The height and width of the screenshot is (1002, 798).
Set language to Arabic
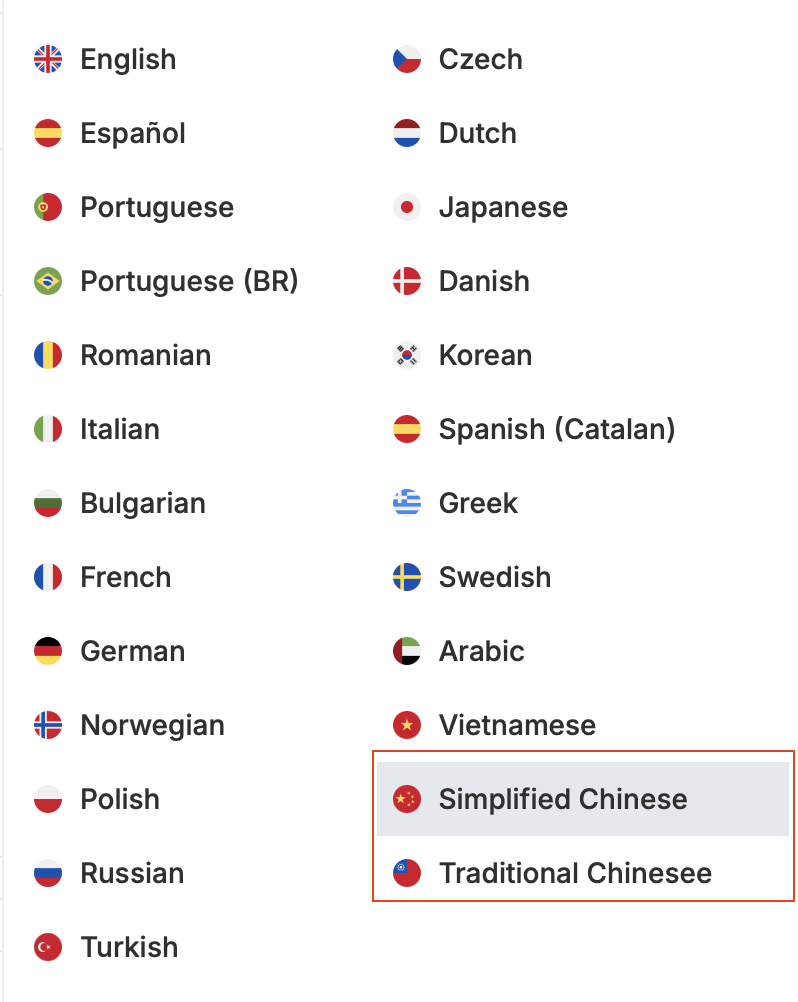(x=481, y=651)
